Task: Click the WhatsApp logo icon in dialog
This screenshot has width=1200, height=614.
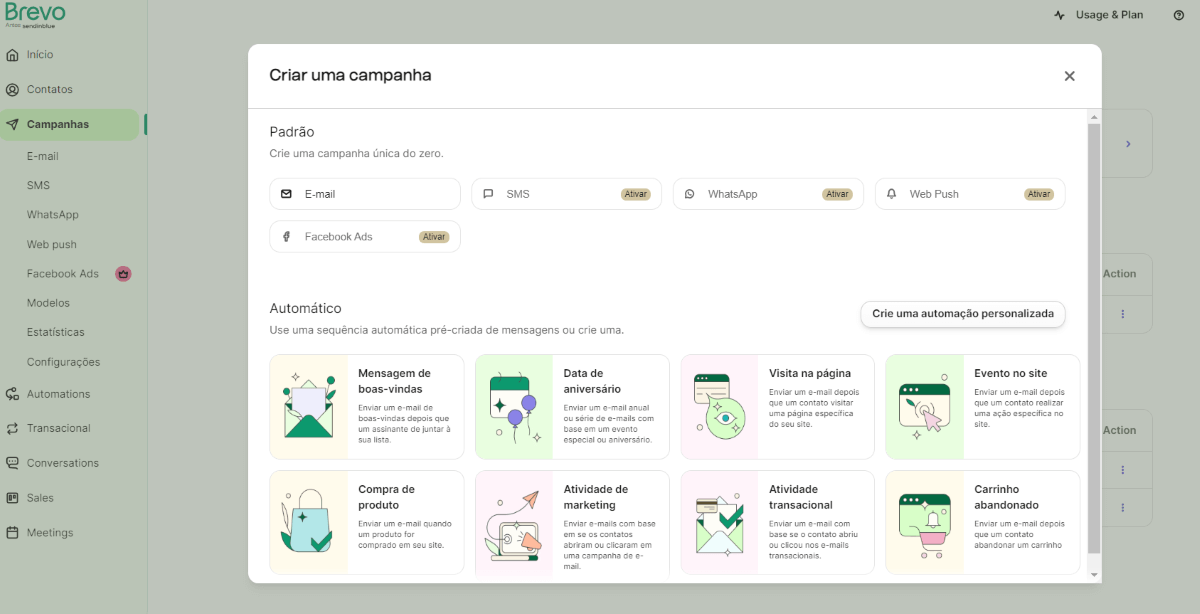Action: coord(690,194)
